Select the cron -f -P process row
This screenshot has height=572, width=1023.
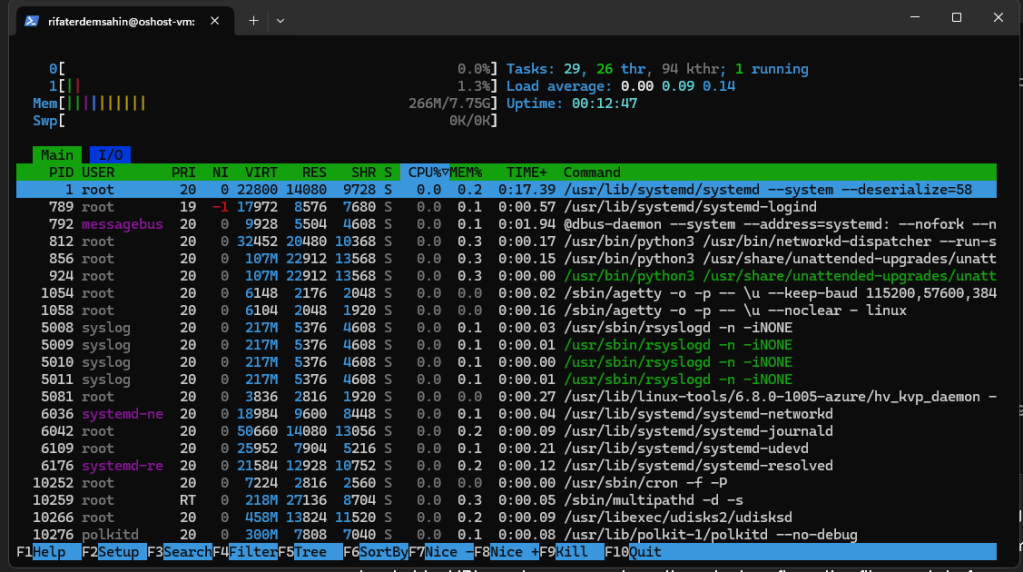[506, 483]
